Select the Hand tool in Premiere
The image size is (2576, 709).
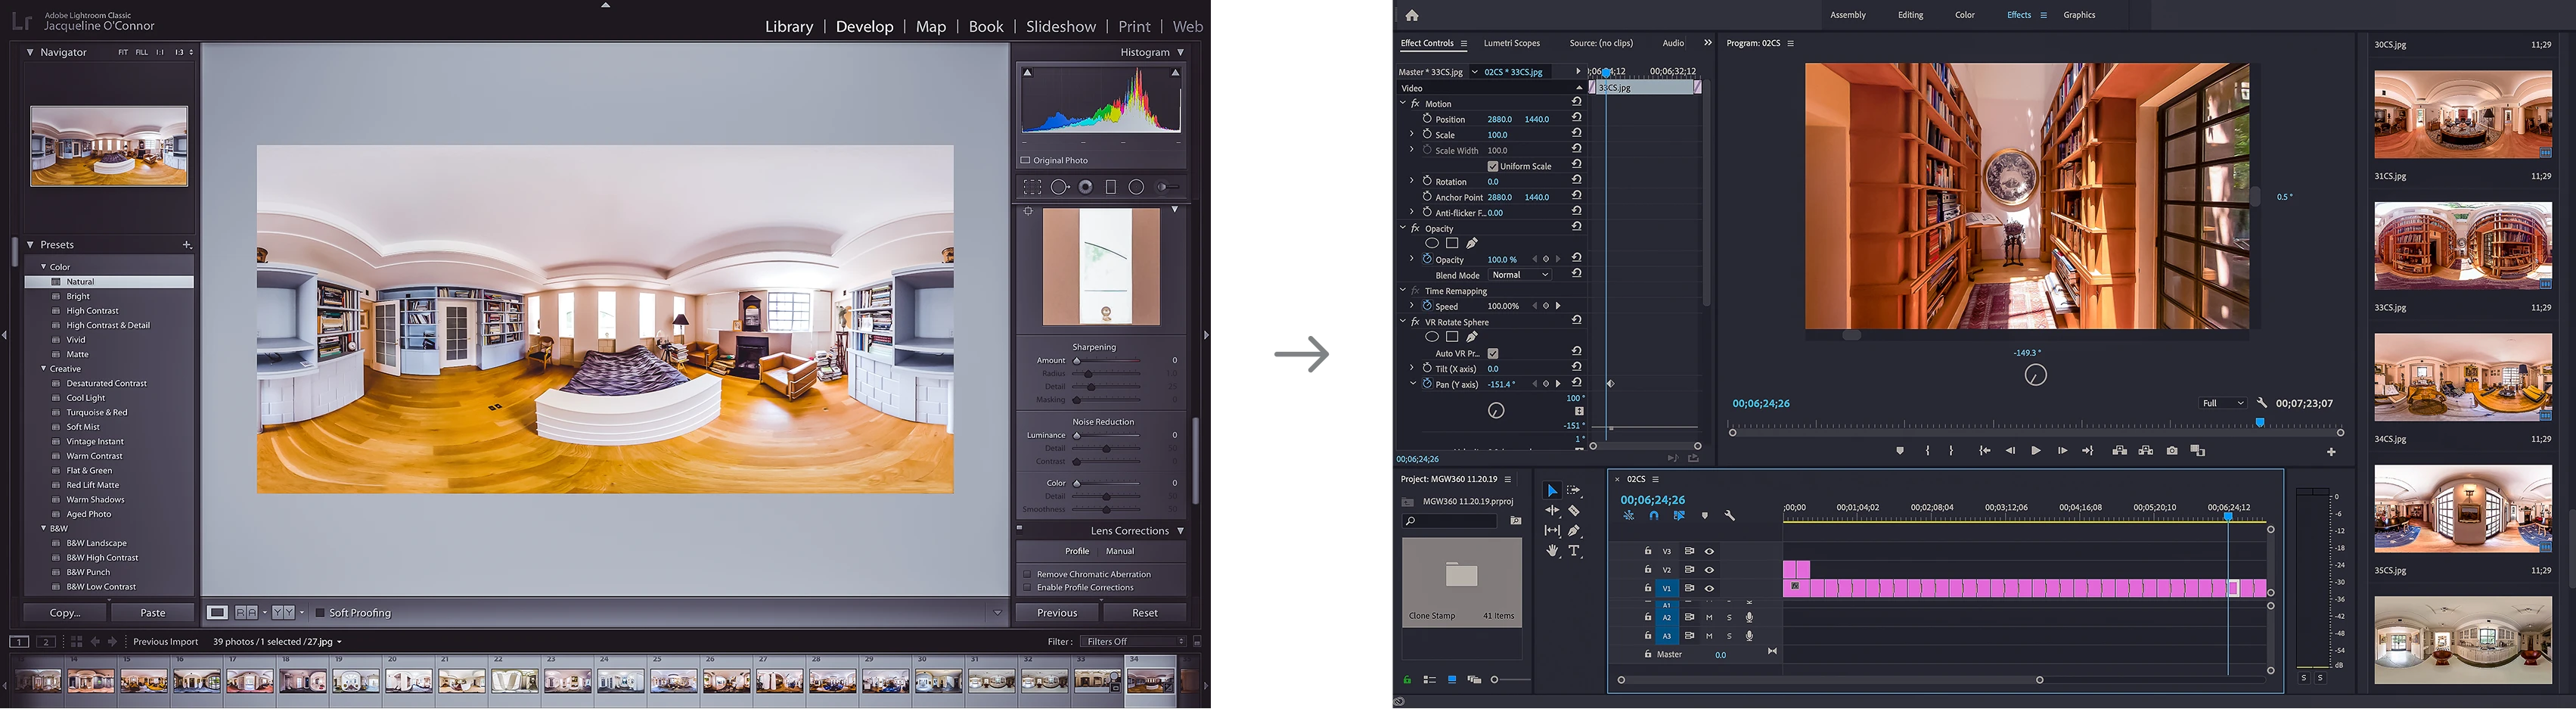1552,551
